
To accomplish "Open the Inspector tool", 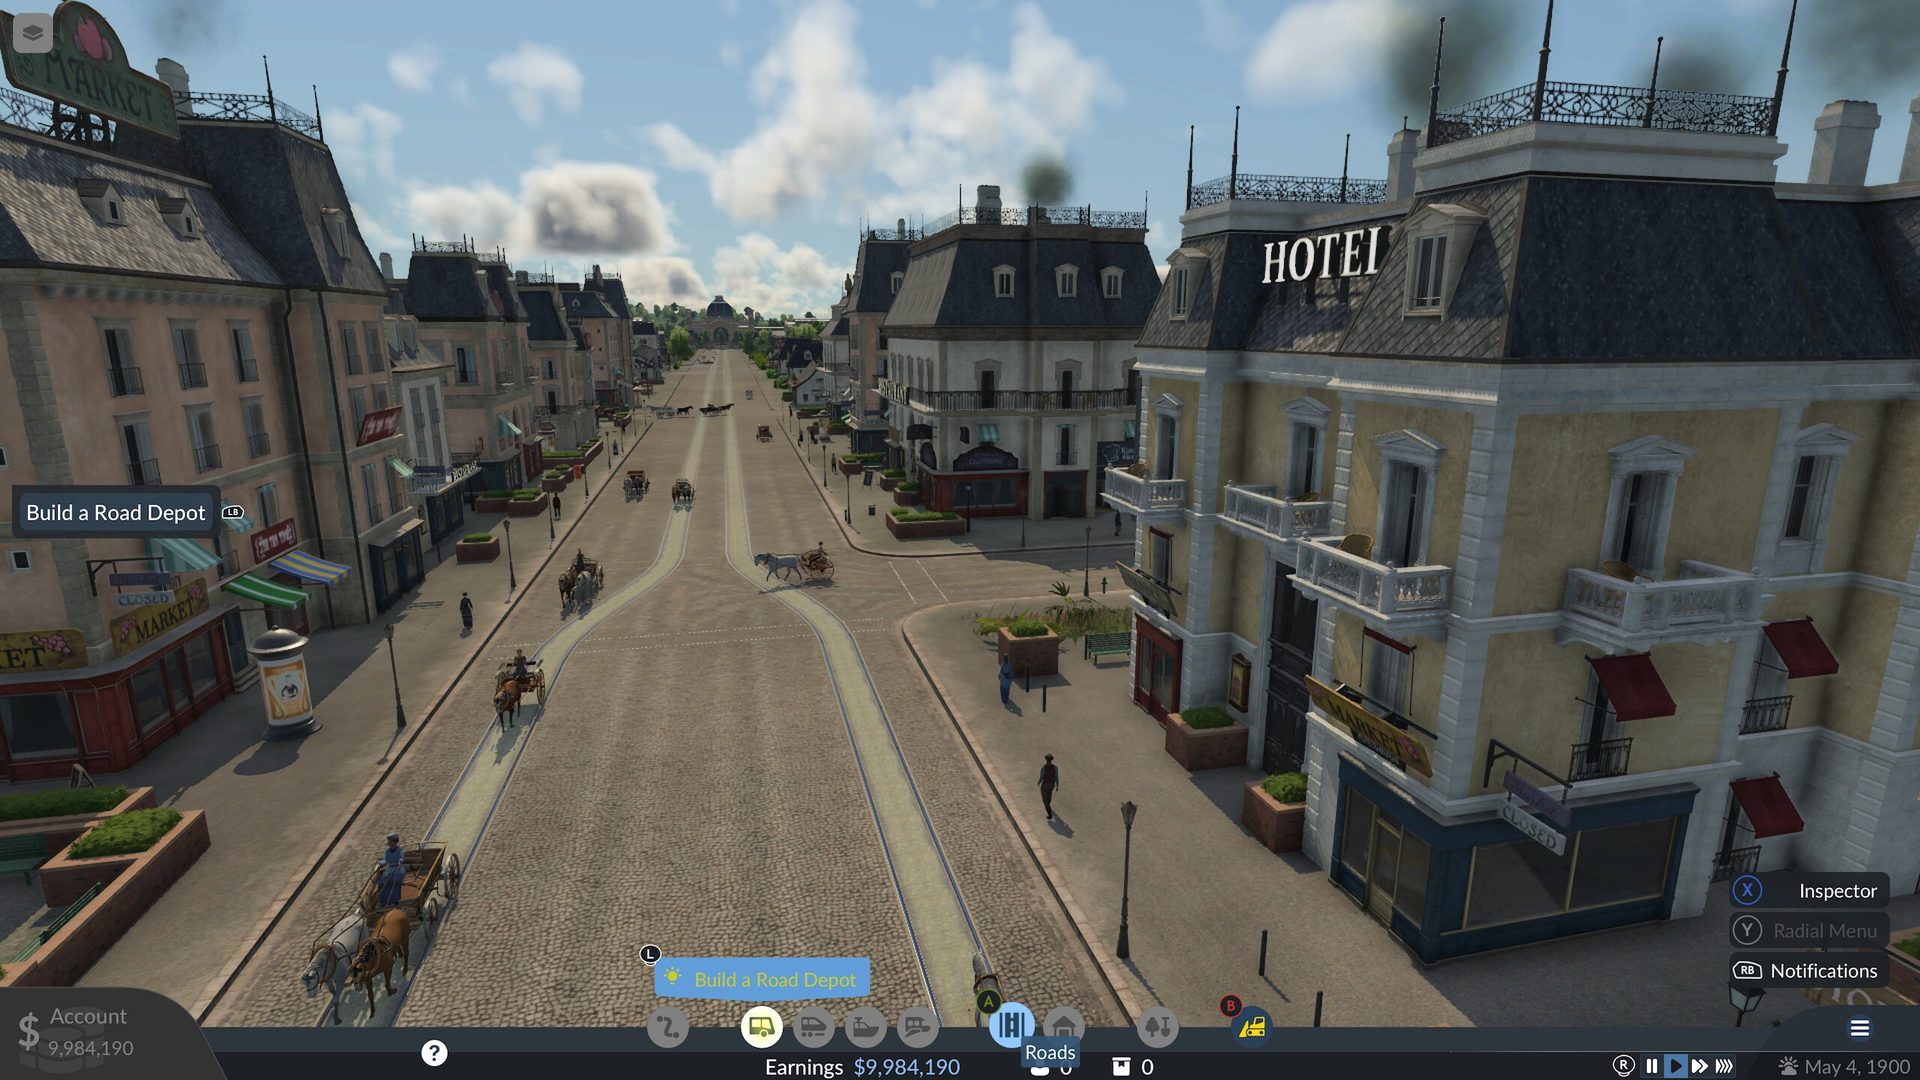I will (x=1810, y=891).
